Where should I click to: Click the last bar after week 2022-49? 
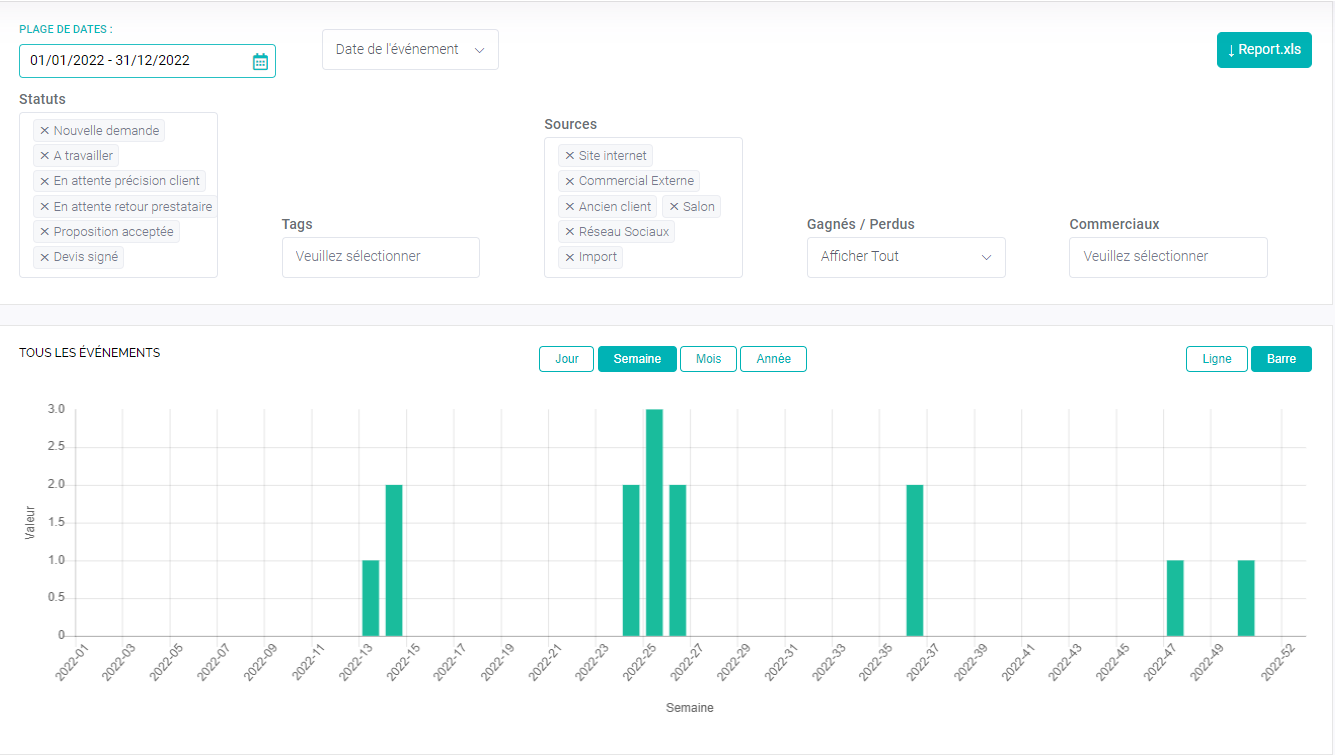1246,598
